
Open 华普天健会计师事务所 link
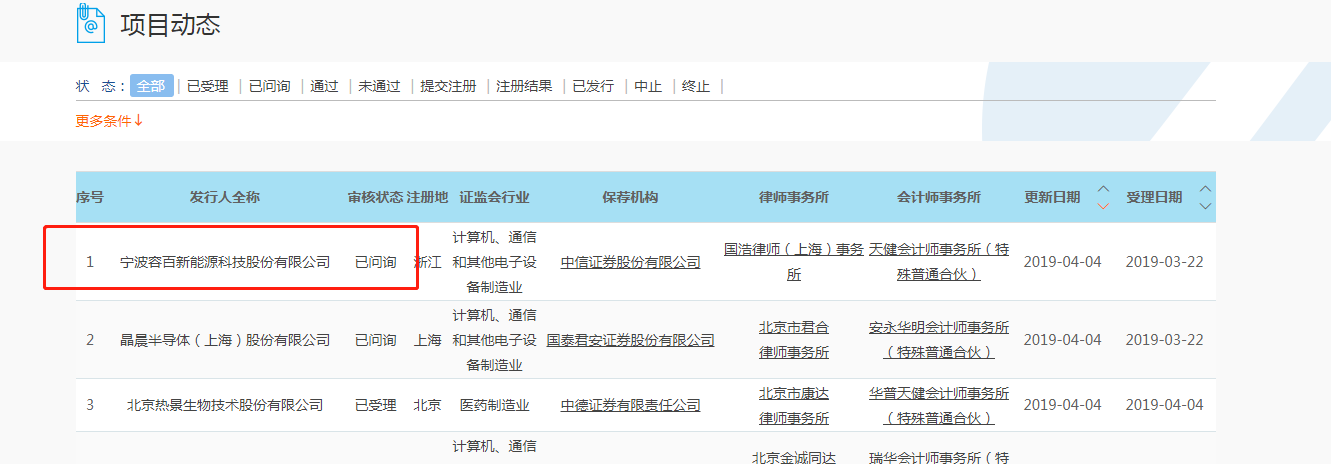point(939,405)
